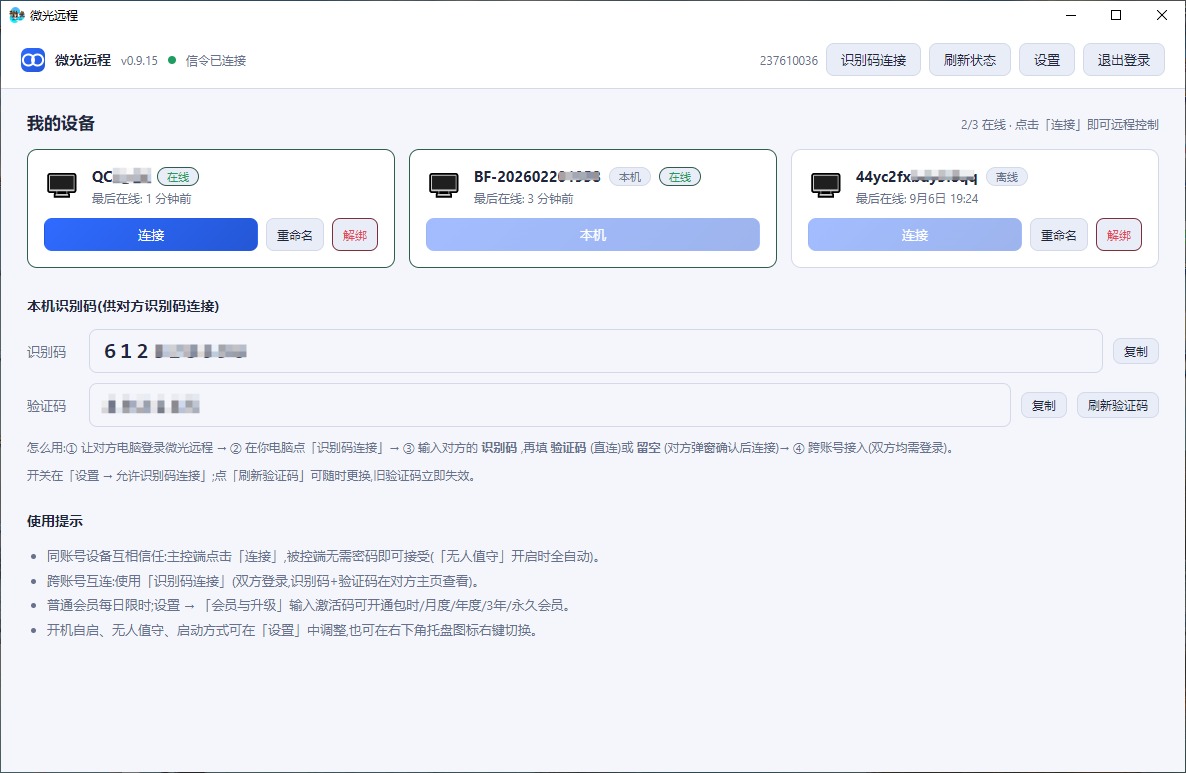Rename the QC device
Image resolution: width=1186 pixels, height=773 pixels.
pos(295,234)
